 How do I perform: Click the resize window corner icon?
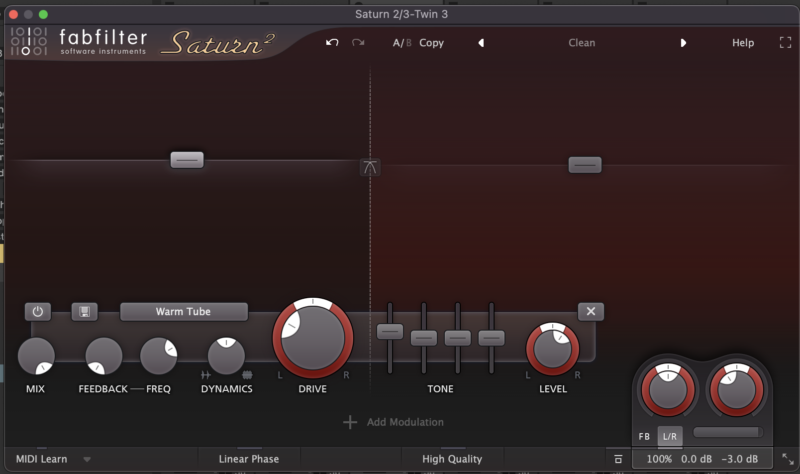pos(788,459)
